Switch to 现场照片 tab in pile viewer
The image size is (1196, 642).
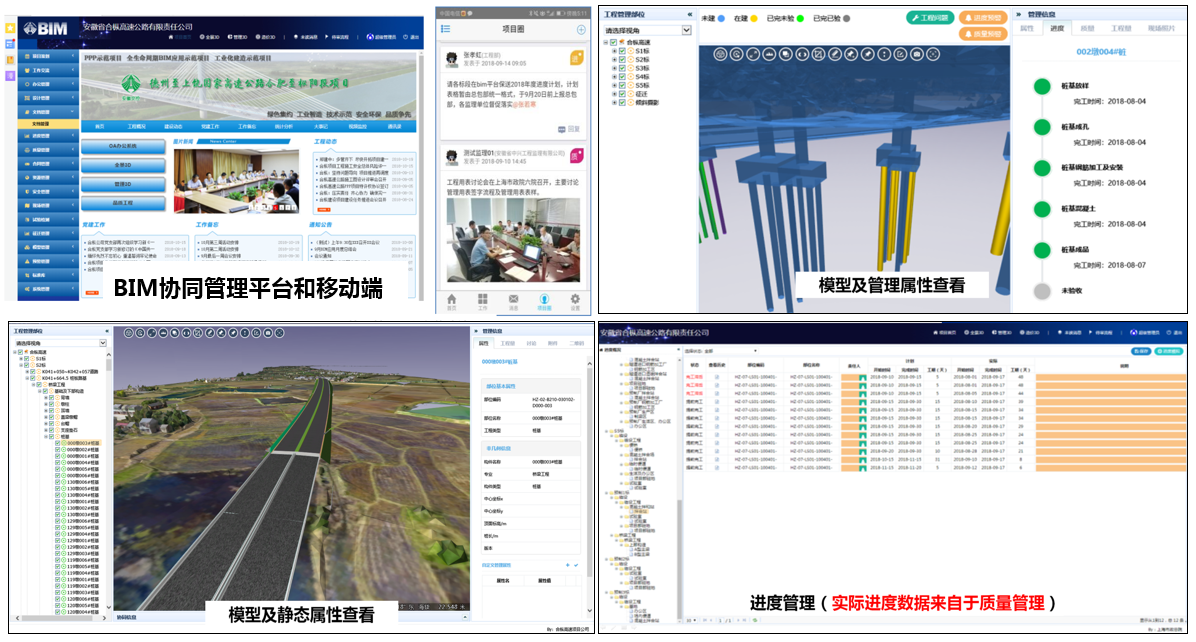click(x=1162, y=28)
